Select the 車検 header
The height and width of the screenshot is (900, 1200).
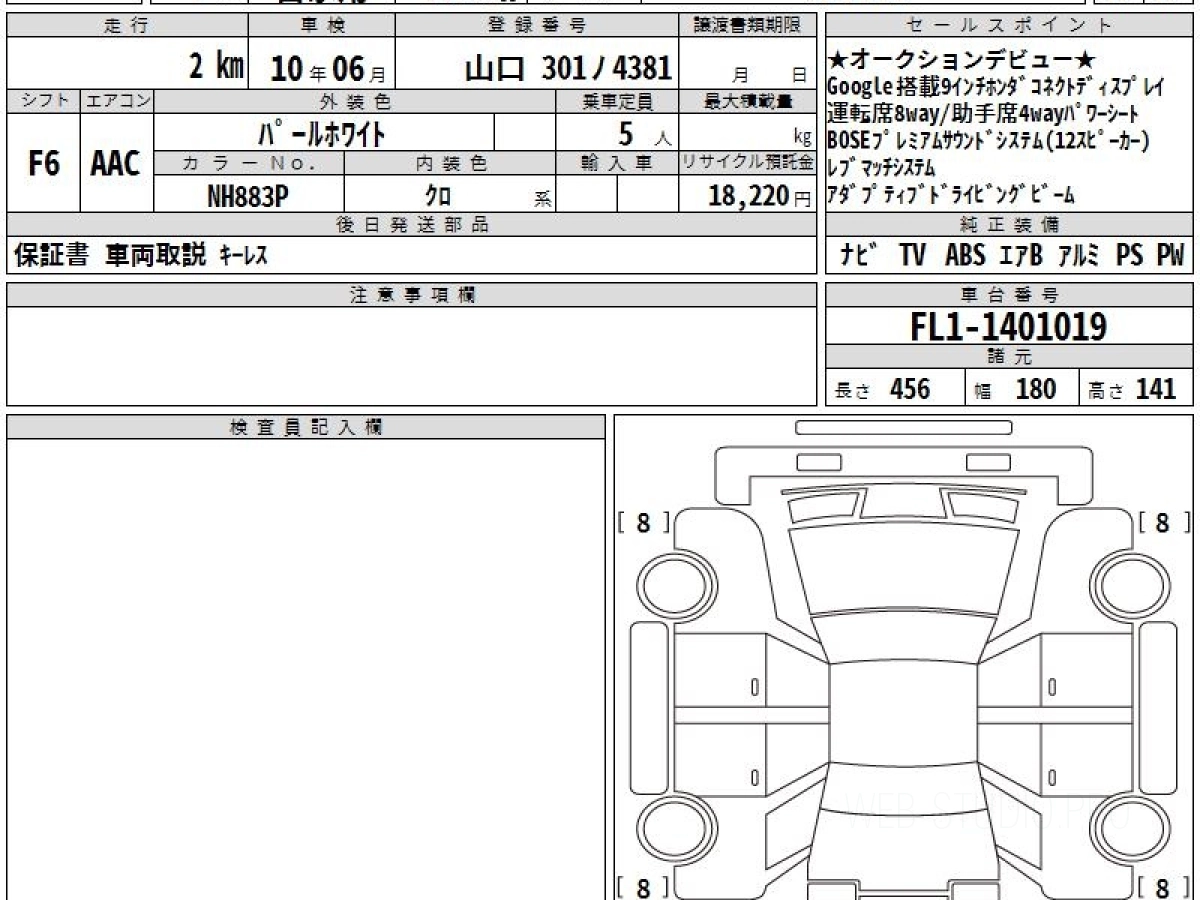tap(322, 26)
